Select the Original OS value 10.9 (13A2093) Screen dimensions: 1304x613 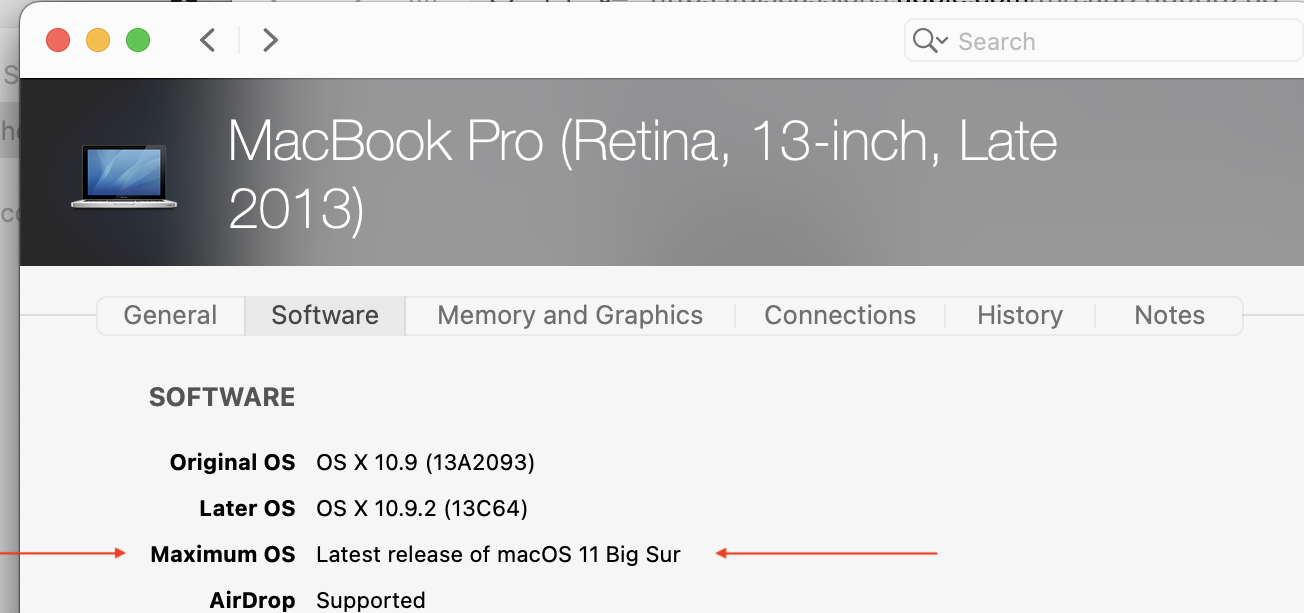tap(425, 463)
